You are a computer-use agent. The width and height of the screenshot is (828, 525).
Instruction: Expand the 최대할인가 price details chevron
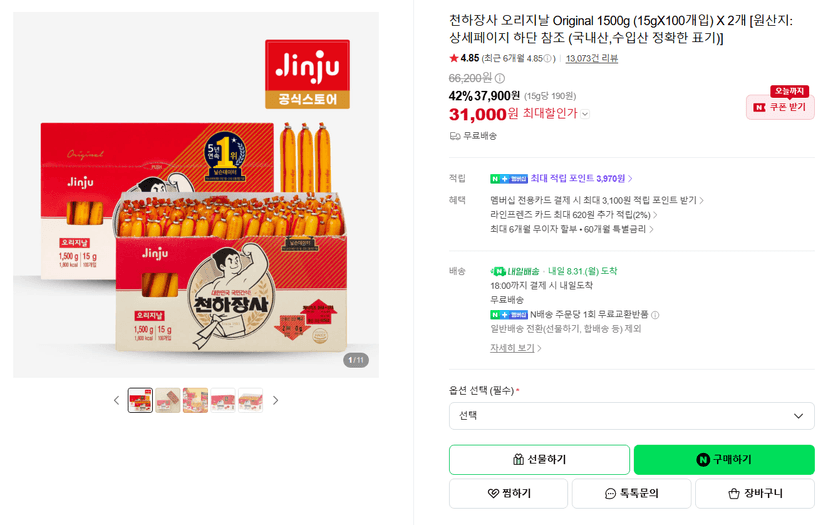[585, 114]
